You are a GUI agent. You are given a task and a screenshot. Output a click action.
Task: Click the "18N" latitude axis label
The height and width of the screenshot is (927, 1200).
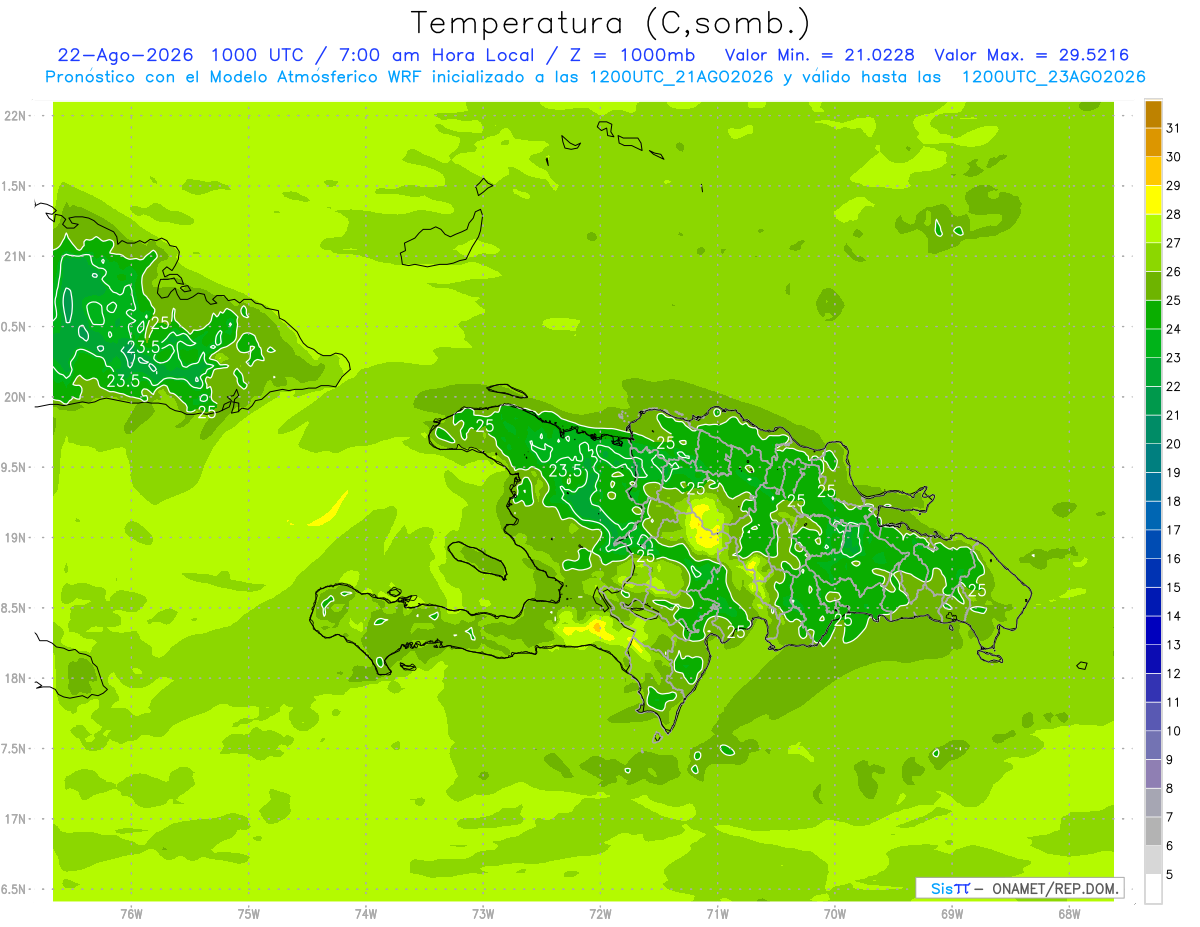(x=14, y=678)
